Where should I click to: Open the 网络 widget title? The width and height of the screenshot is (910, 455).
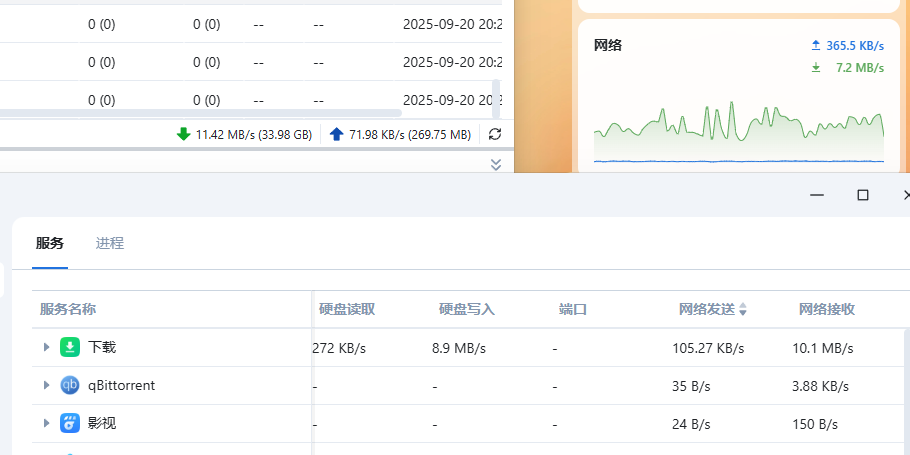pyautogui.click(x=608, y=45)
